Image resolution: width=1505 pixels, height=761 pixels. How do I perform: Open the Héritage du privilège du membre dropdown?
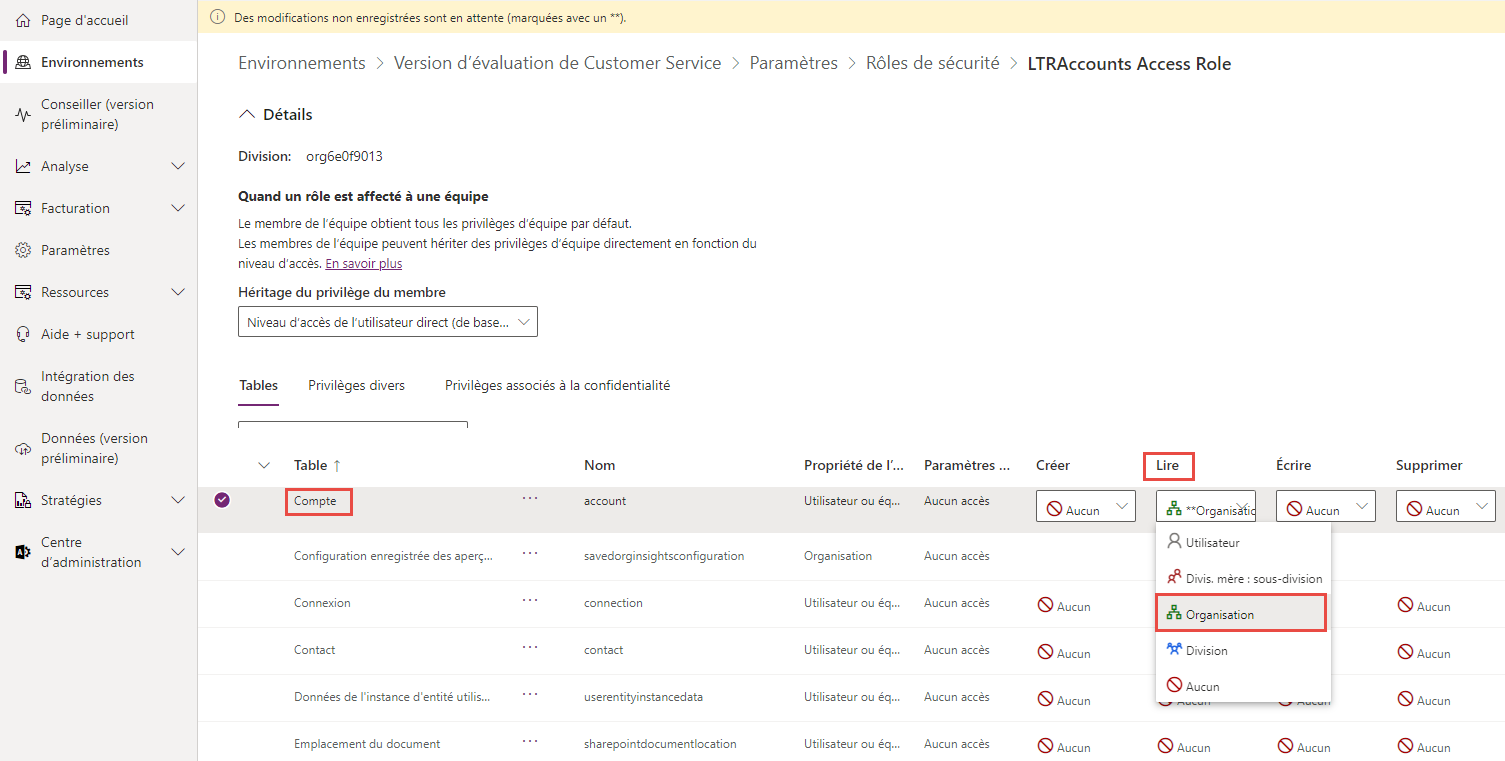pos(388,322)
